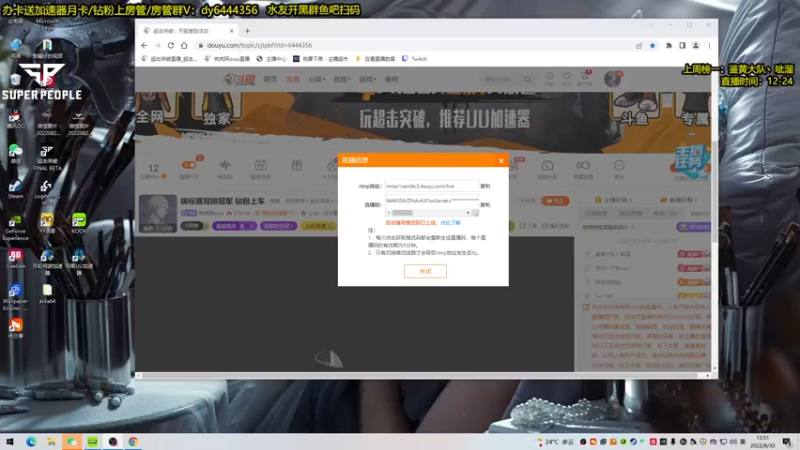Open the Wallpaper Engine desktop shortcut

pos(15,298)
